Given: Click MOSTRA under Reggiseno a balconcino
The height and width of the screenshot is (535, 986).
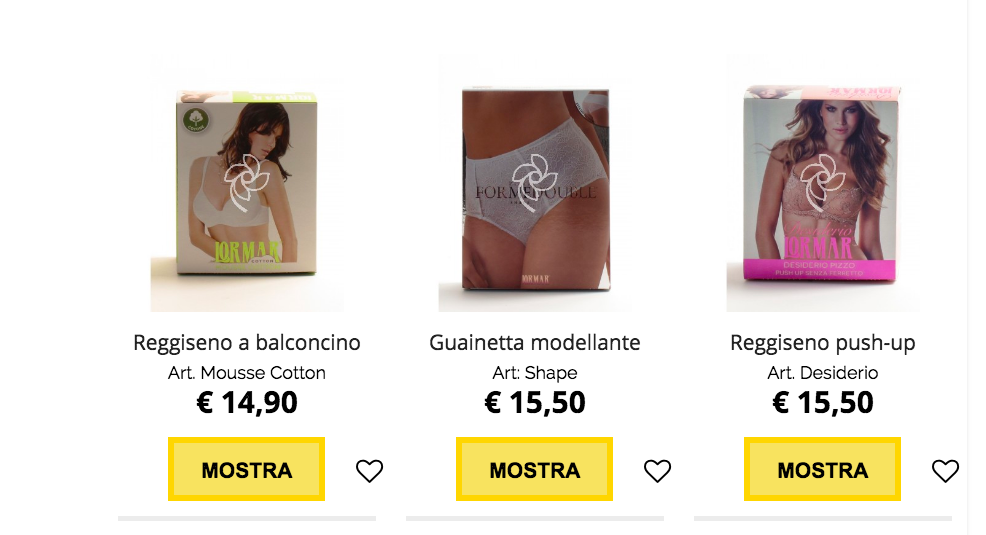Looking at the screenshot, I should point(246,469).
